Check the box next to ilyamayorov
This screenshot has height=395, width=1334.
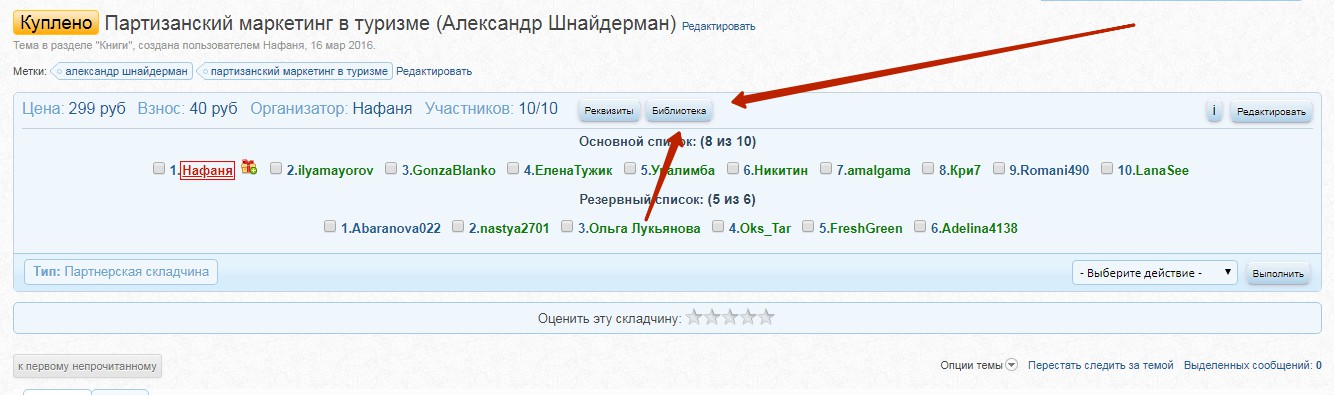click(x=276, y=169)
